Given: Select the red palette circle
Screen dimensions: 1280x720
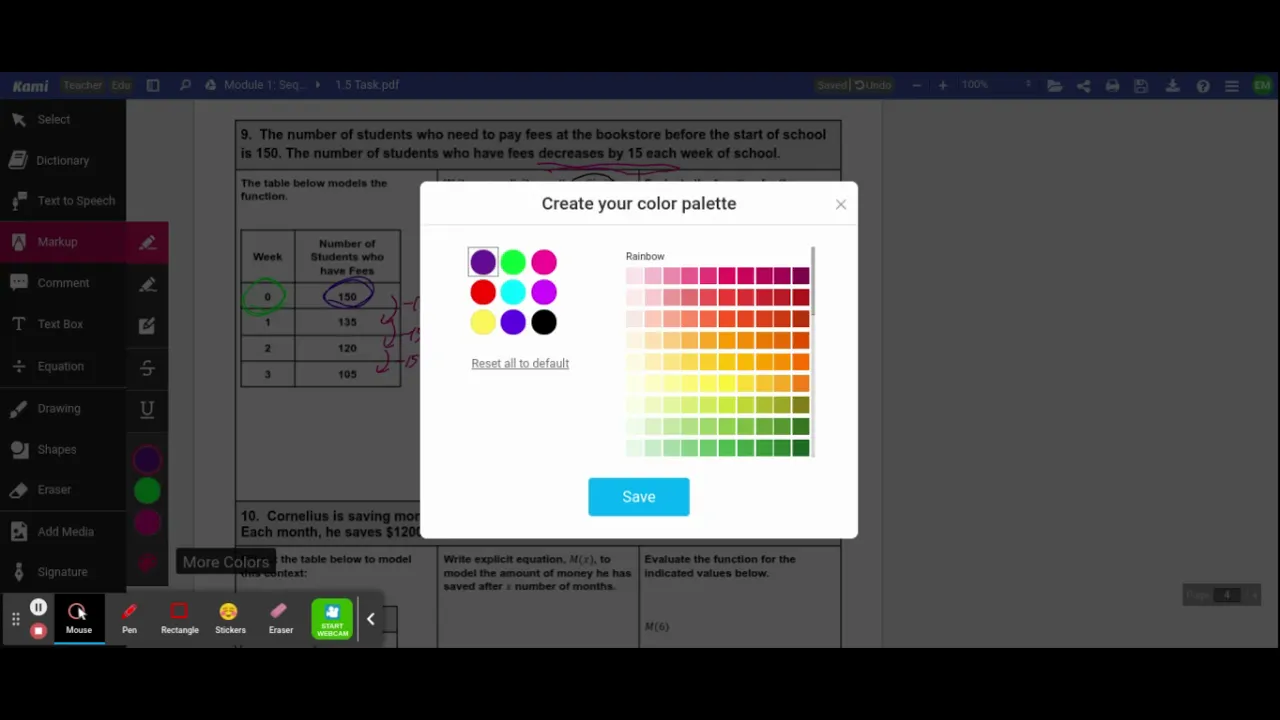Looking at the screenshot, I should click(x=483, y=292).
